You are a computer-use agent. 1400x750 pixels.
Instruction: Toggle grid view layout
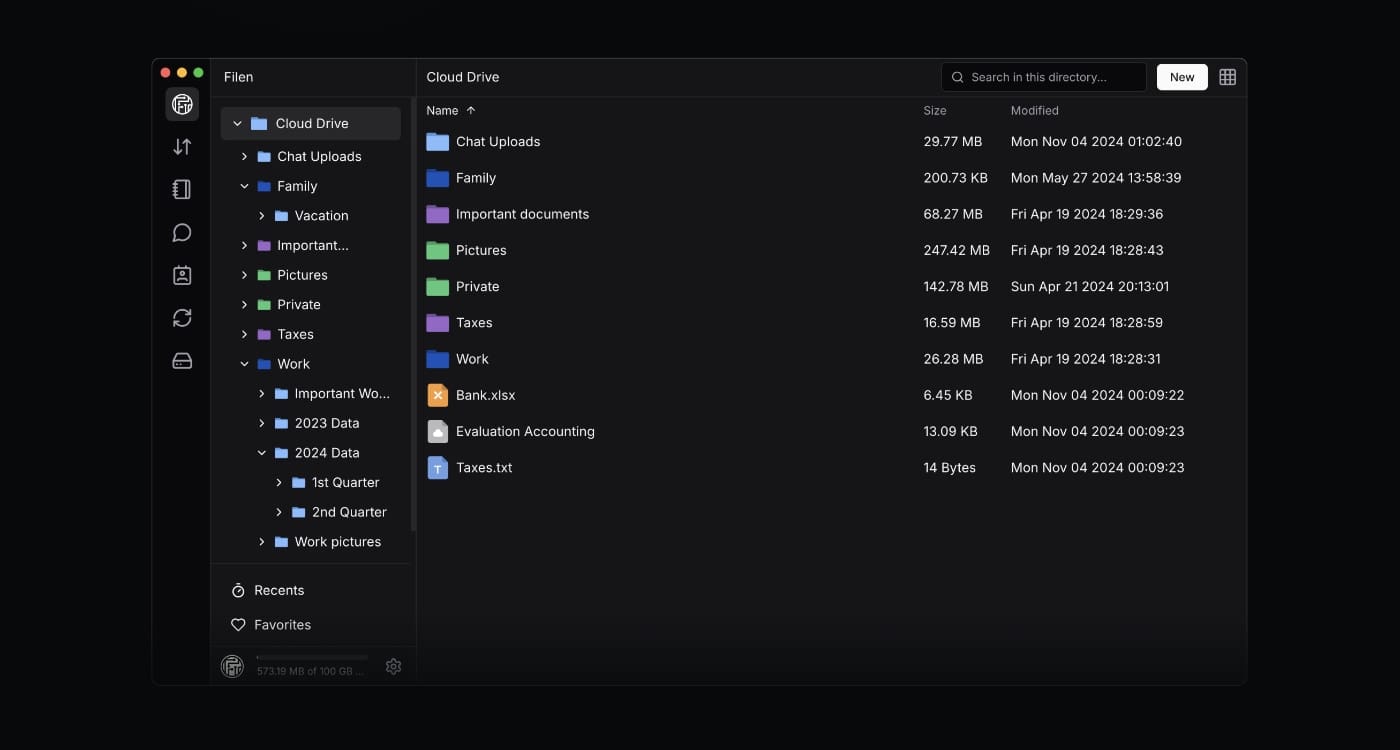point(1227,77)
